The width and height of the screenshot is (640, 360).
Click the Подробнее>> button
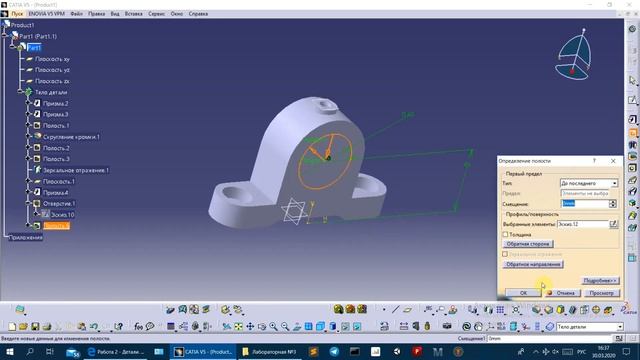point(600,280)
